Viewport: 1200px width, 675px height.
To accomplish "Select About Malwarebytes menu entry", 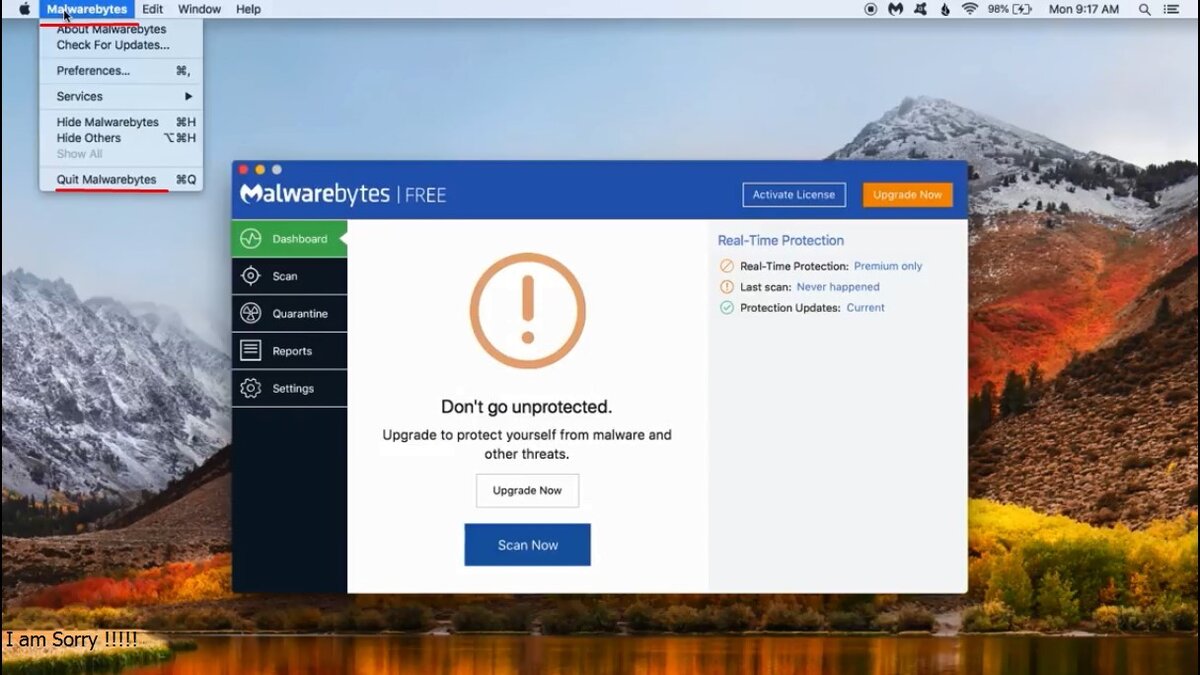I will [x=121, y=30].
